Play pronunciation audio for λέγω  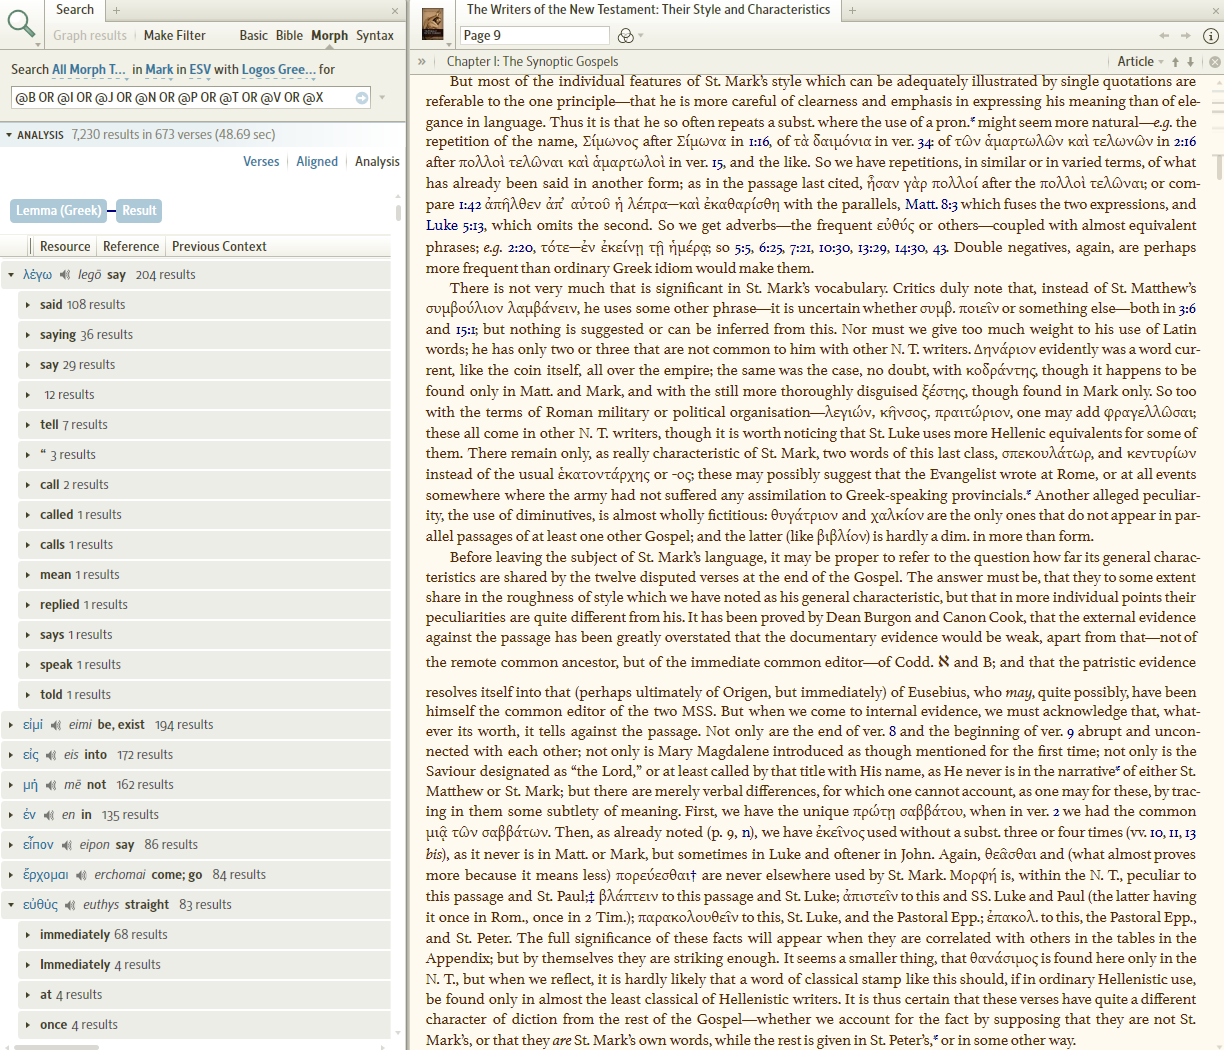tap(65, 275)
